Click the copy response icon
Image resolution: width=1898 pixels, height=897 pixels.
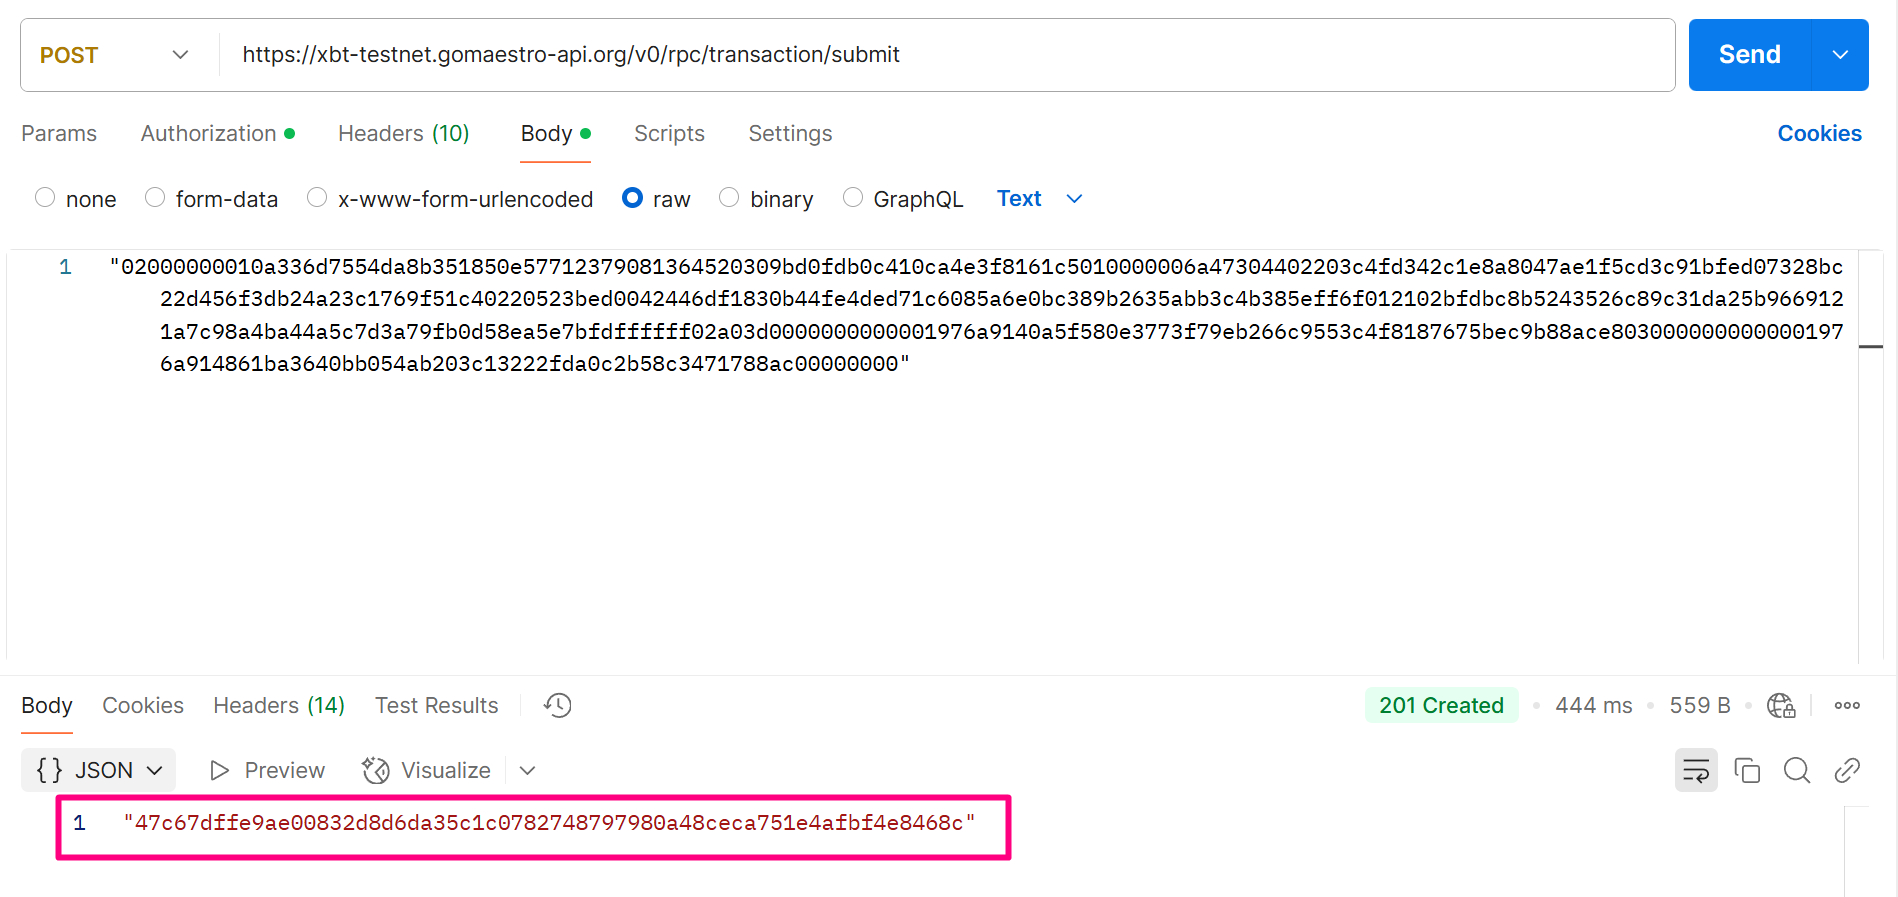[1747, 770]
